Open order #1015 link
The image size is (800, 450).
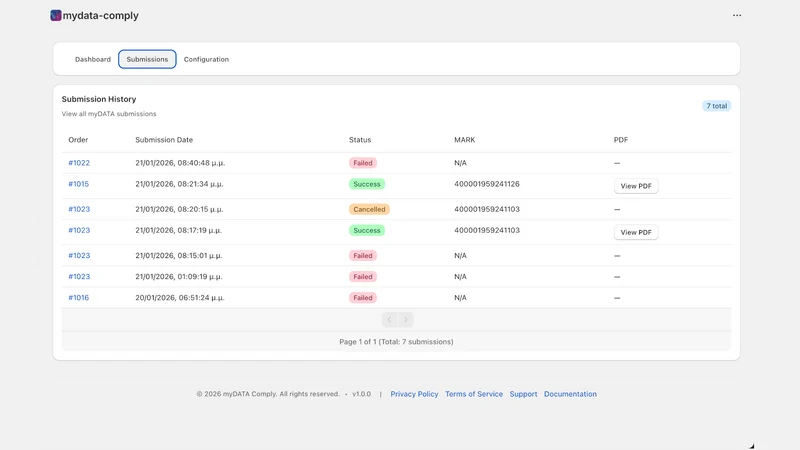coord(79,184)
